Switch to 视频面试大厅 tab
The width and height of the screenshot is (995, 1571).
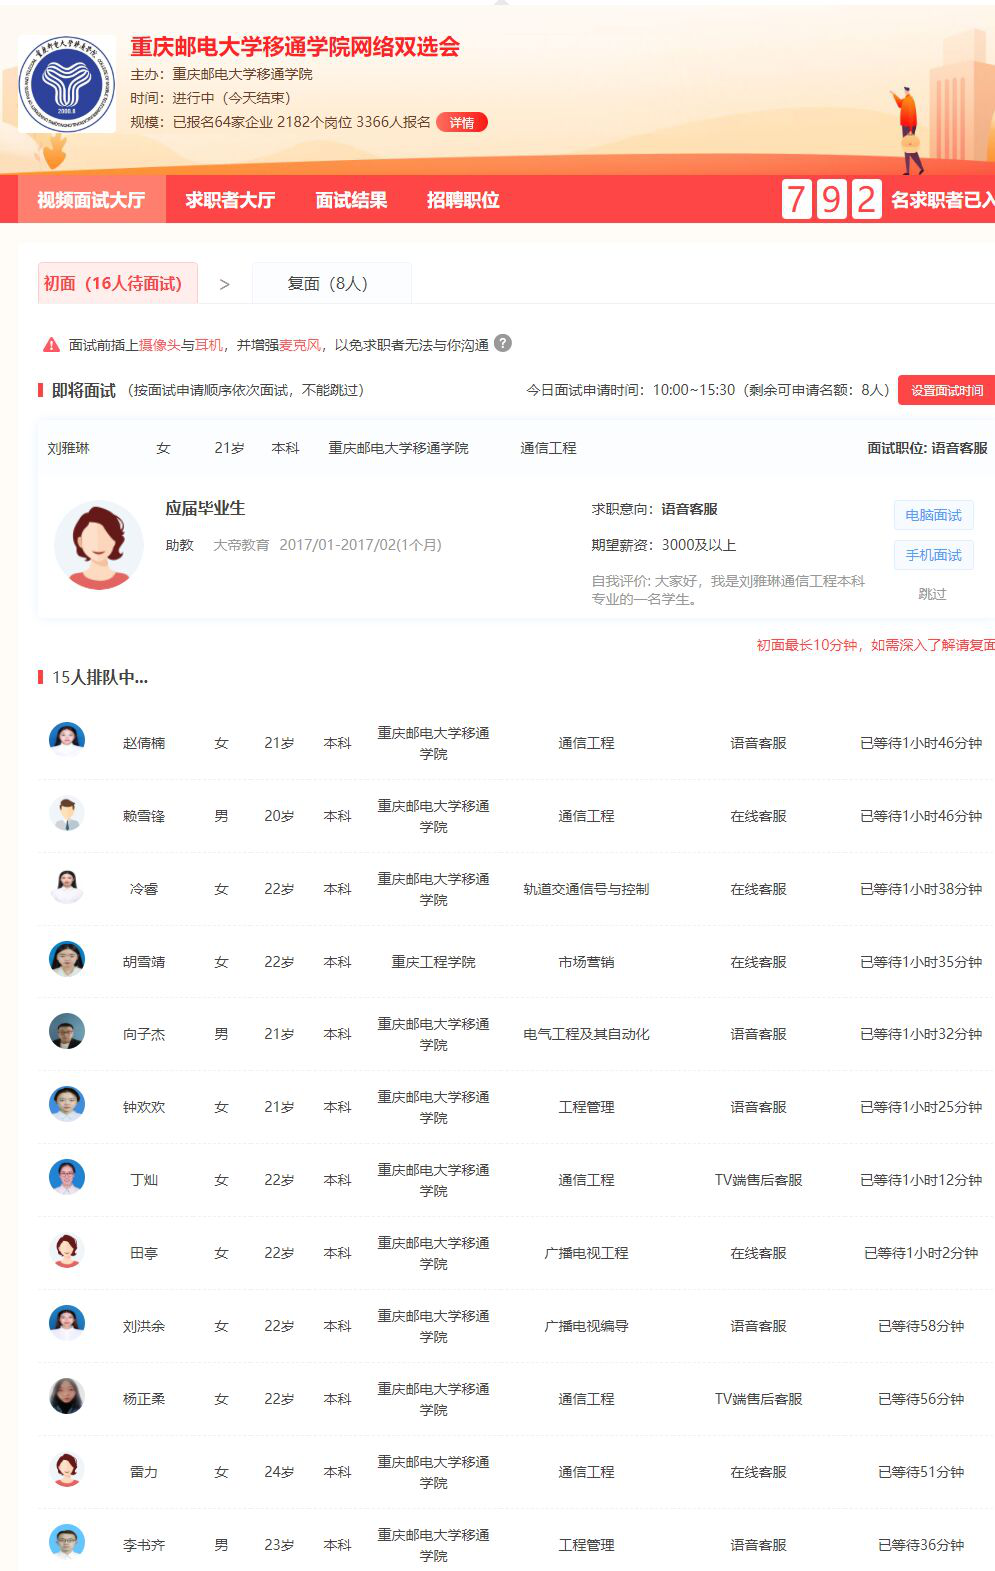click(91, 200)
